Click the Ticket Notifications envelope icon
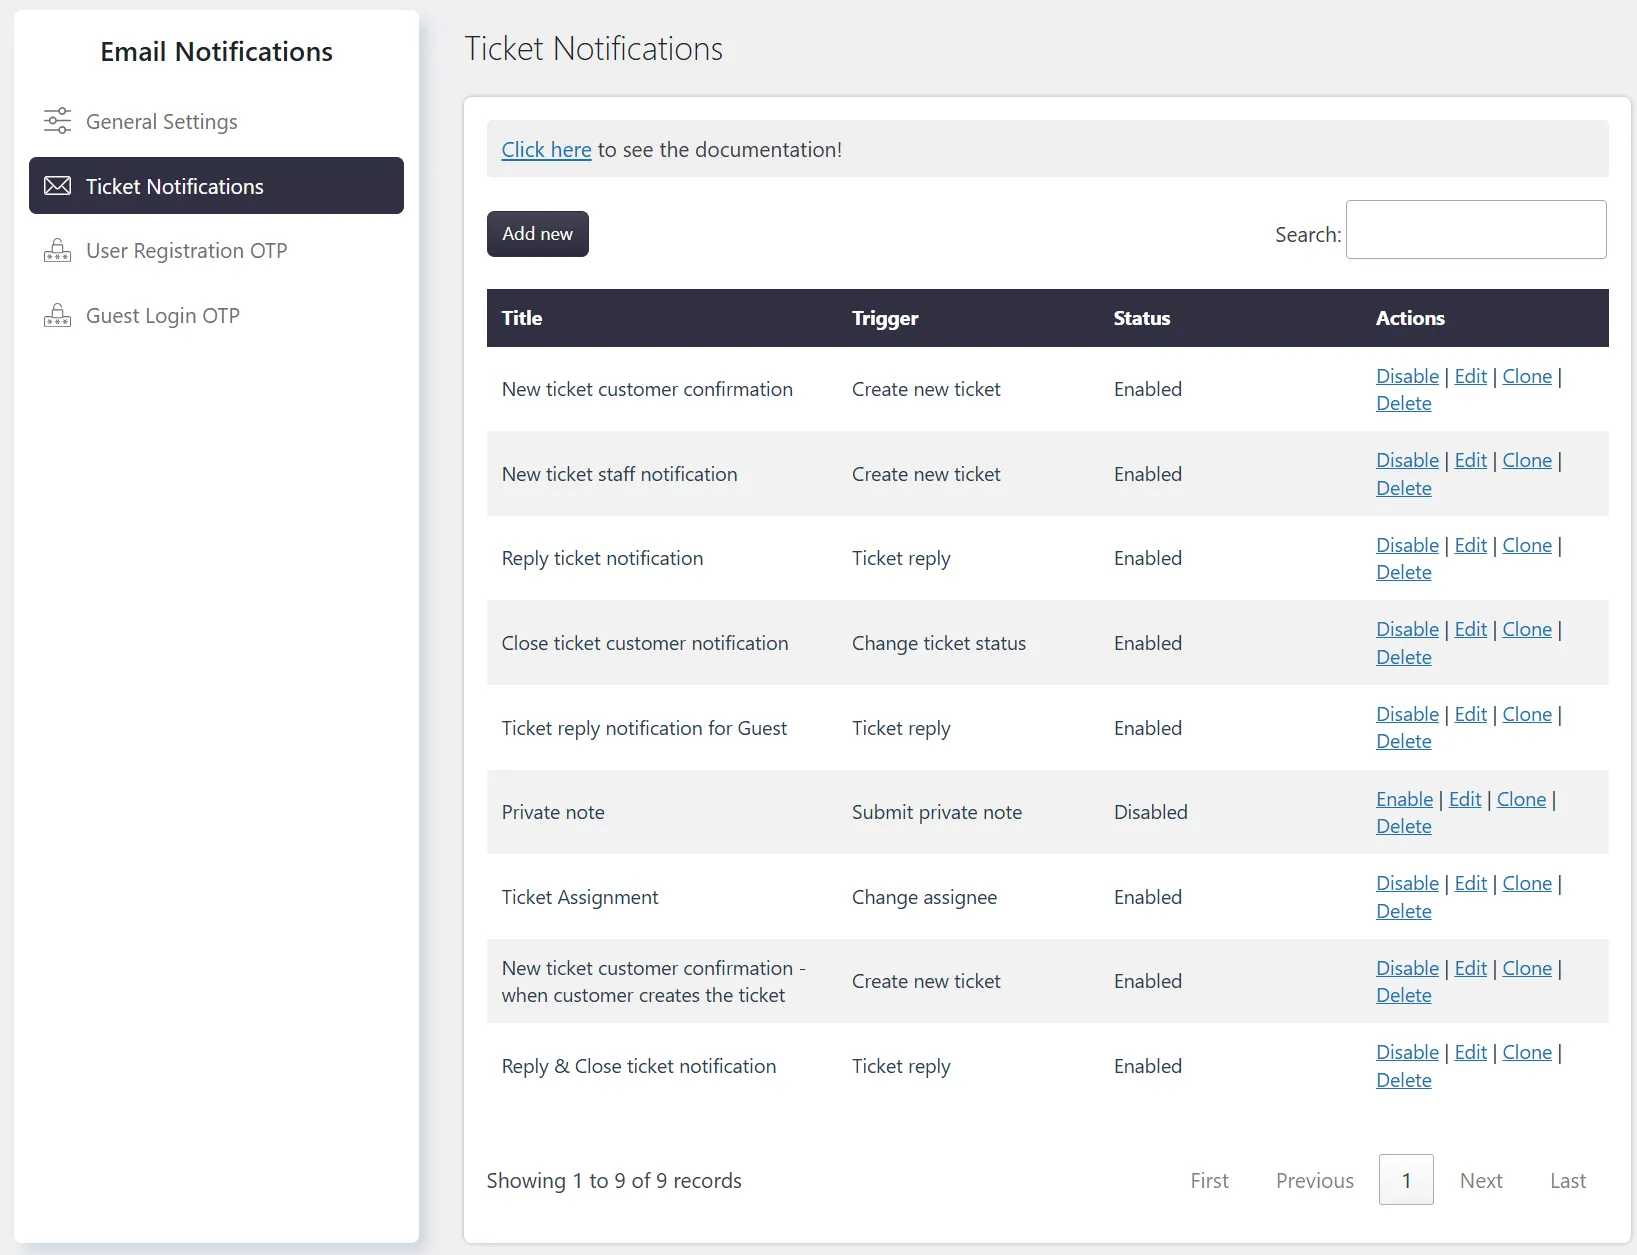The image size is (1637, 1255). (x=57, y=186)
